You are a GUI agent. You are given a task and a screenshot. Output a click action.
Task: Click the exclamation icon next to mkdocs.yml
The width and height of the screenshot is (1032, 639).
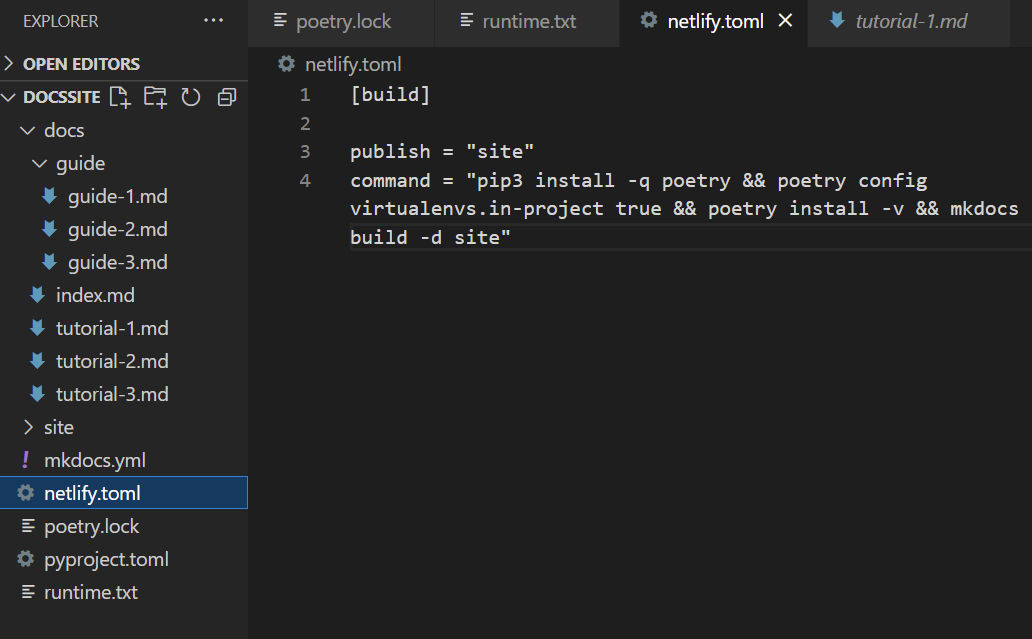click(x=26, y=459)
